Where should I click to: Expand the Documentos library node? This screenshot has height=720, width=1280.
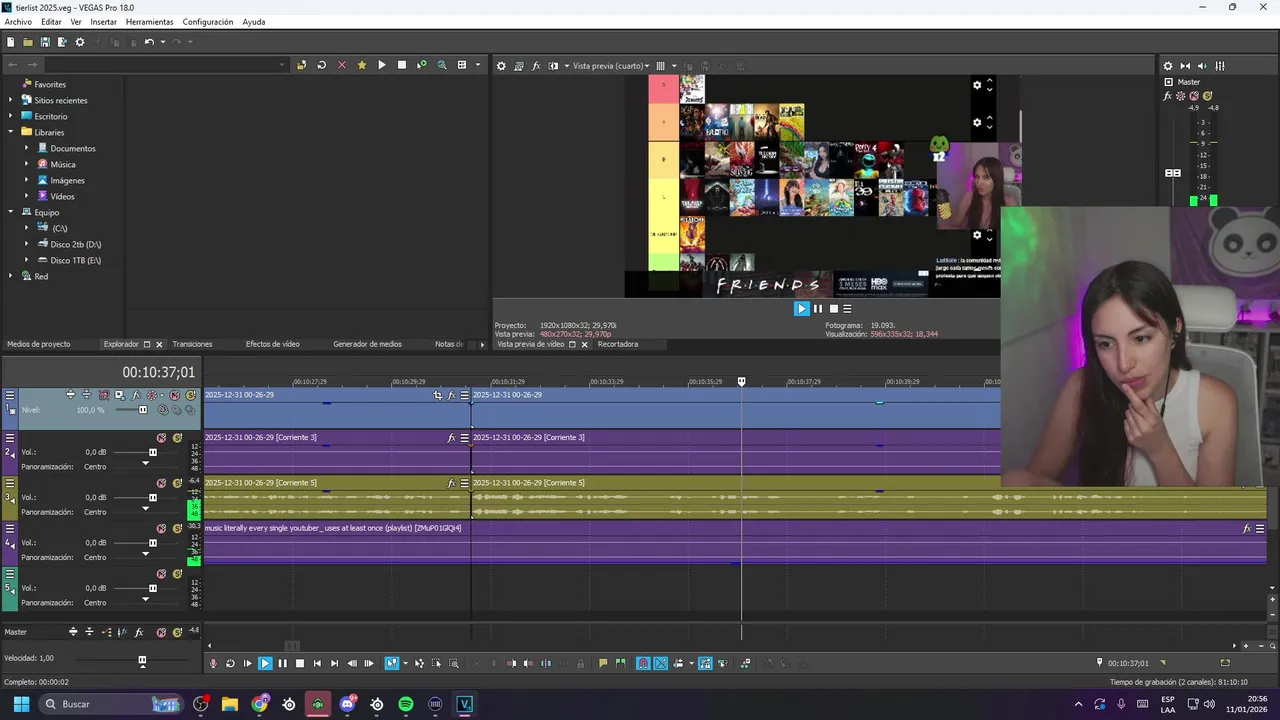(x=27, y=148)
